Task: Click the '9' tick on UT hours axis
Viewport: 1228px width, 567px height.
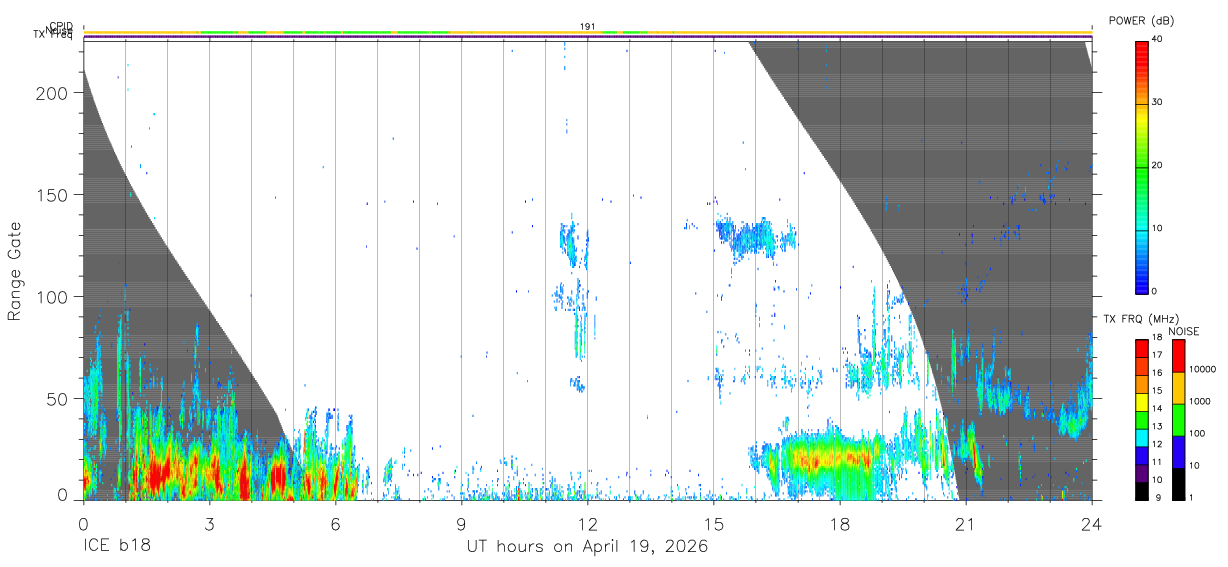Action: (461, 523)
